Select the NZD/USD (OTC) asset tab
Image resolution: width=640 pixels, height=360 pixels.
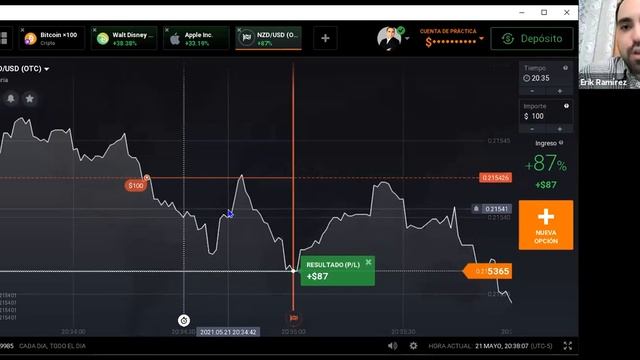click(x=269, y=38)
